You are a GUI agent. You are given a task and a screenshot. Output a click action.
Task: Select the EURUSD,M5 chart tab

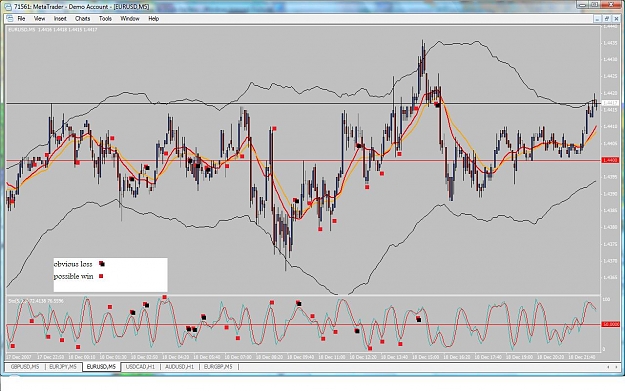[101, 367]
